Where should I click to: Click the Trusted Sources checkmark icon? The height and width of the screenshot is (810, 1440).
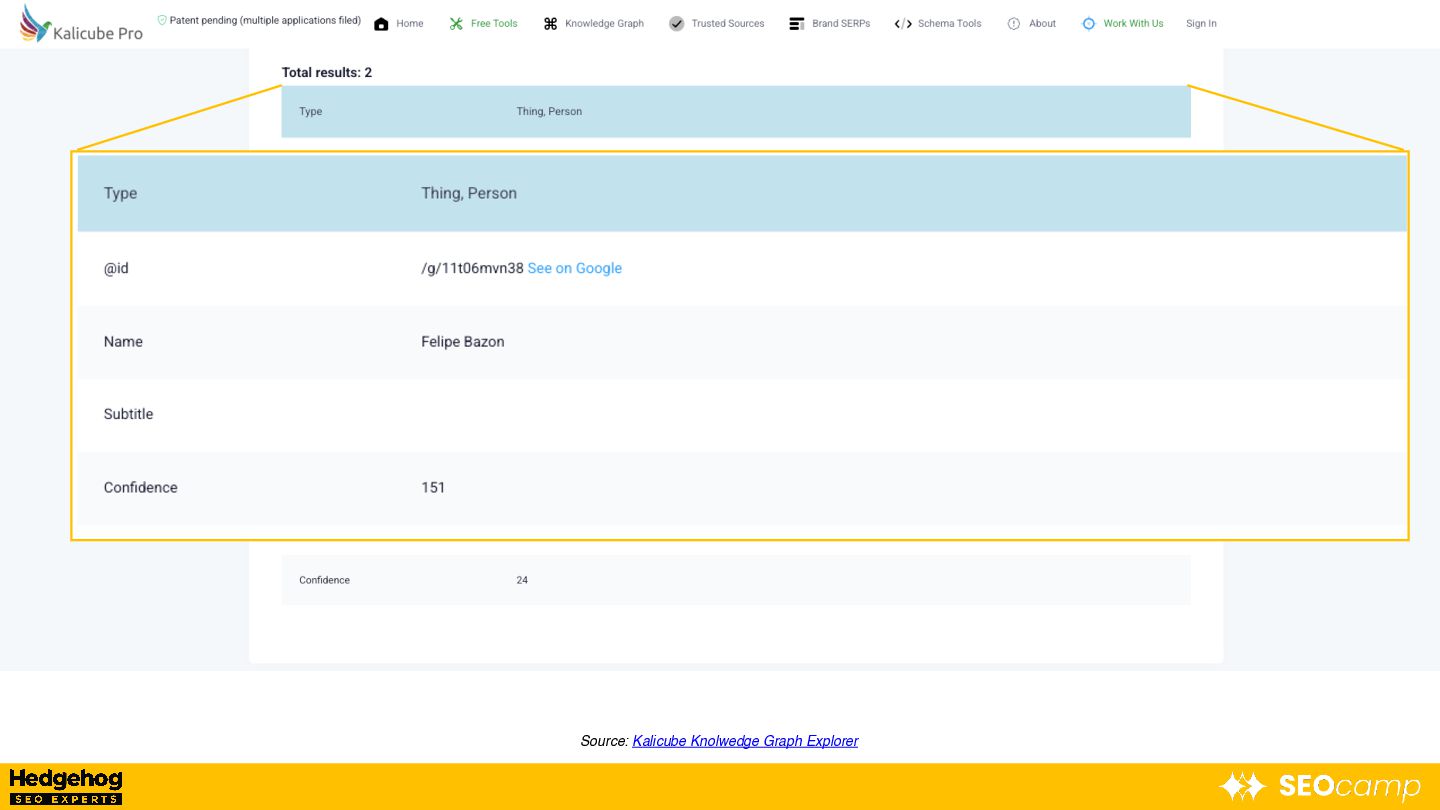(677, 24)
